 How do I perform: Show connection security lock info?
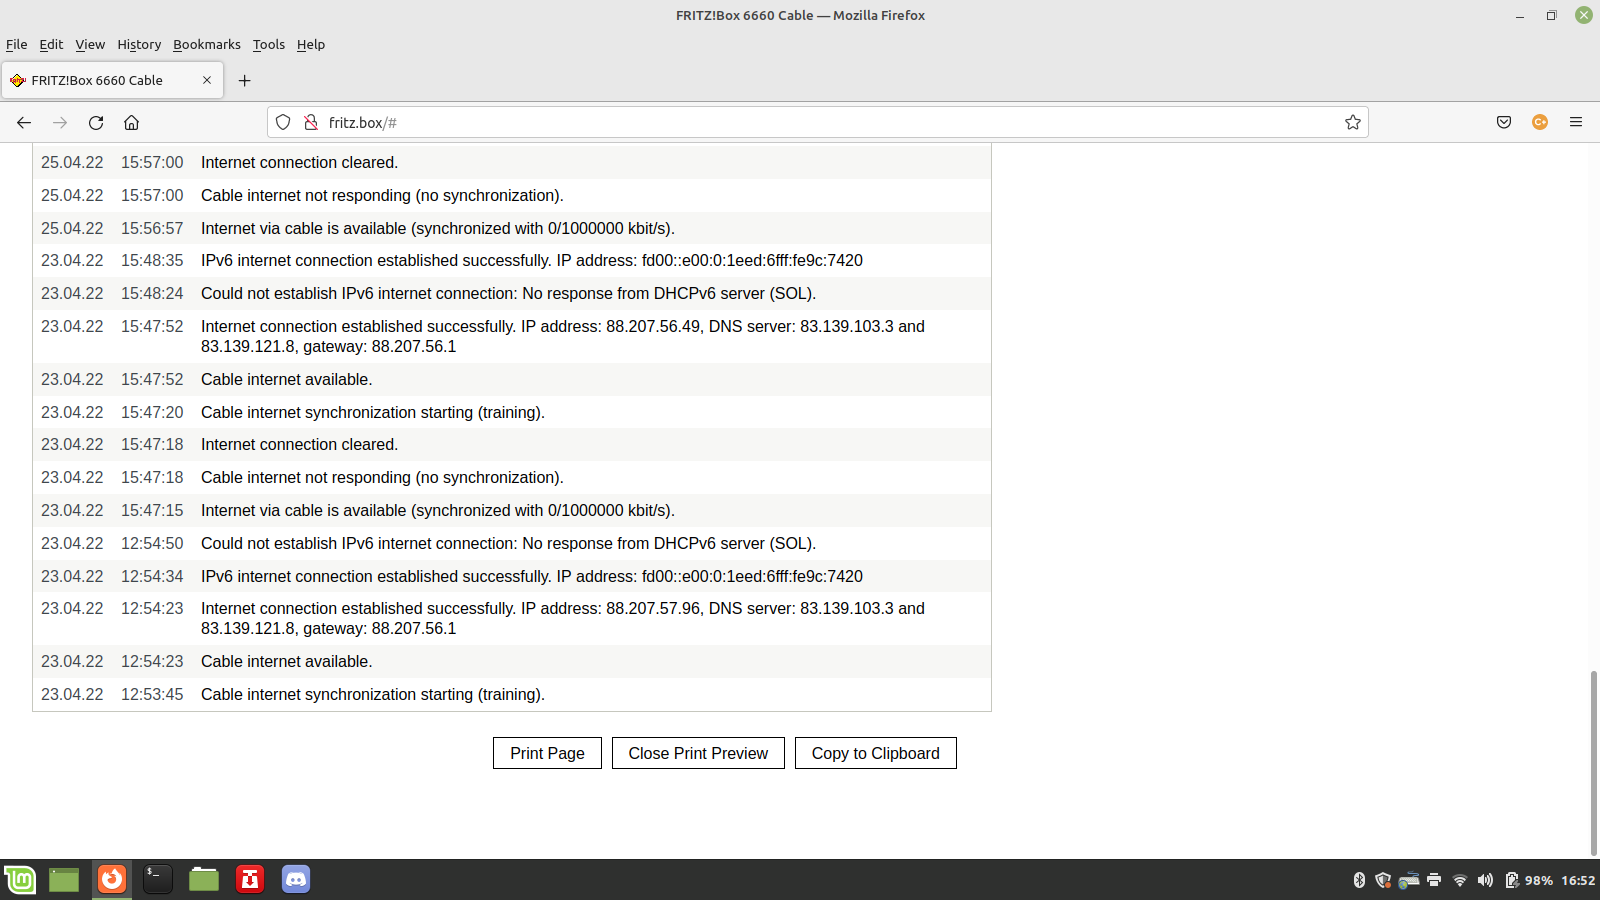311,122
